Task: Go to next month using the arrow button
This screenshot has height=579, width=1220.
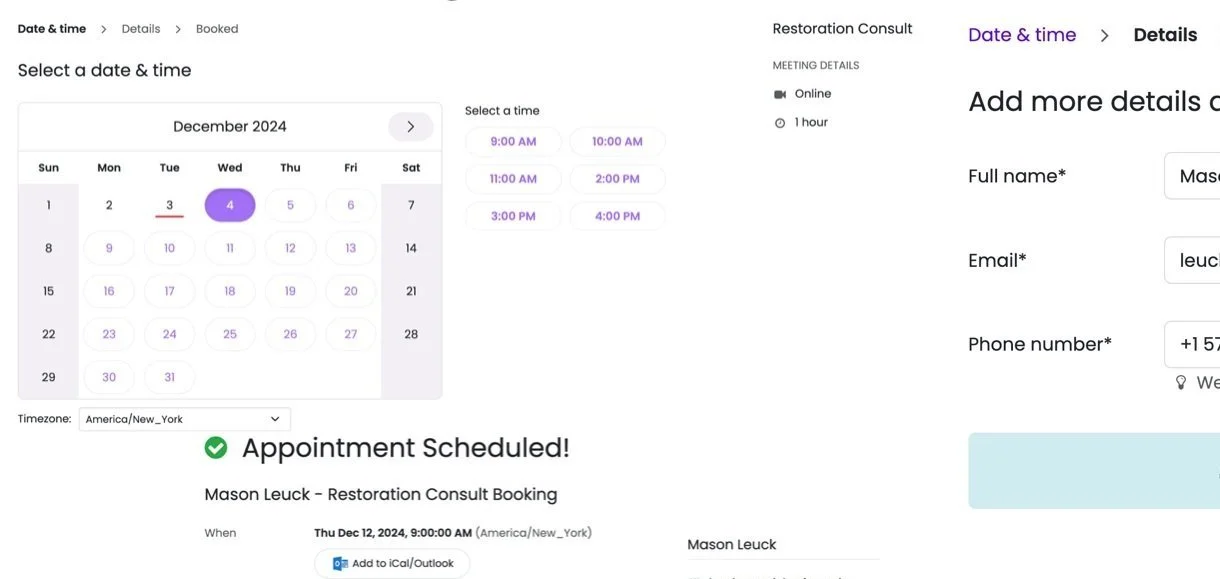Action: point(410,127)
